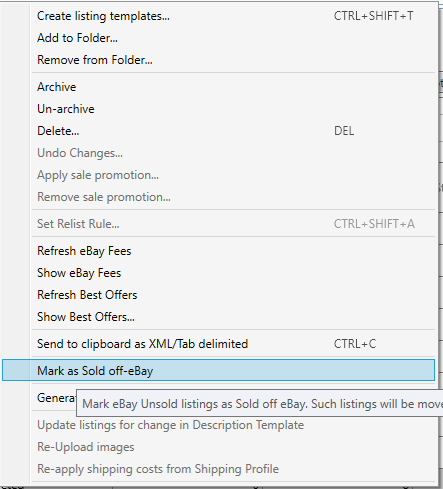Choose Add to Folder option
The width and height of the screenshot is (443, 489).
(x=218, y=38)
